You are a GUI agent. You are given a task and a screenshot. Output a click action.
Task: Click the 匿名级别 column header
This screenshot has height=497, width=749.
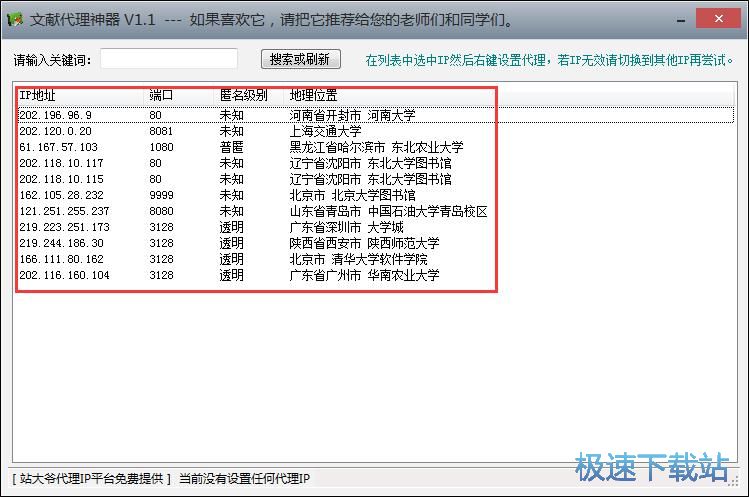(248, 95)
